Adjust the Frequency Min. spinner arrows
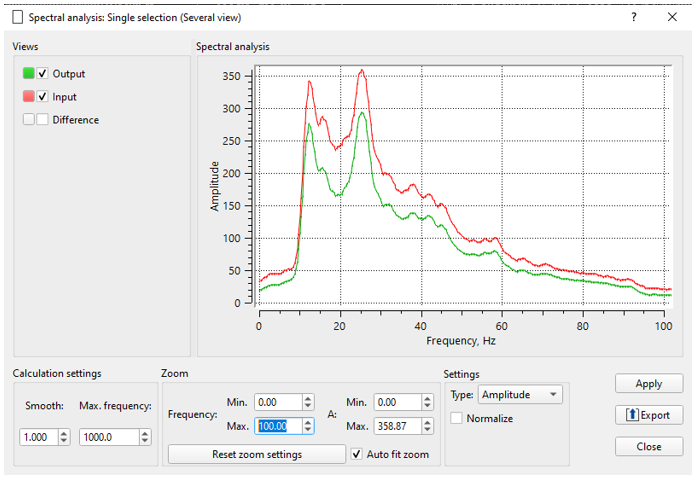Image resolution: width=697 pixels, height=478 pixels. point(307,402)
